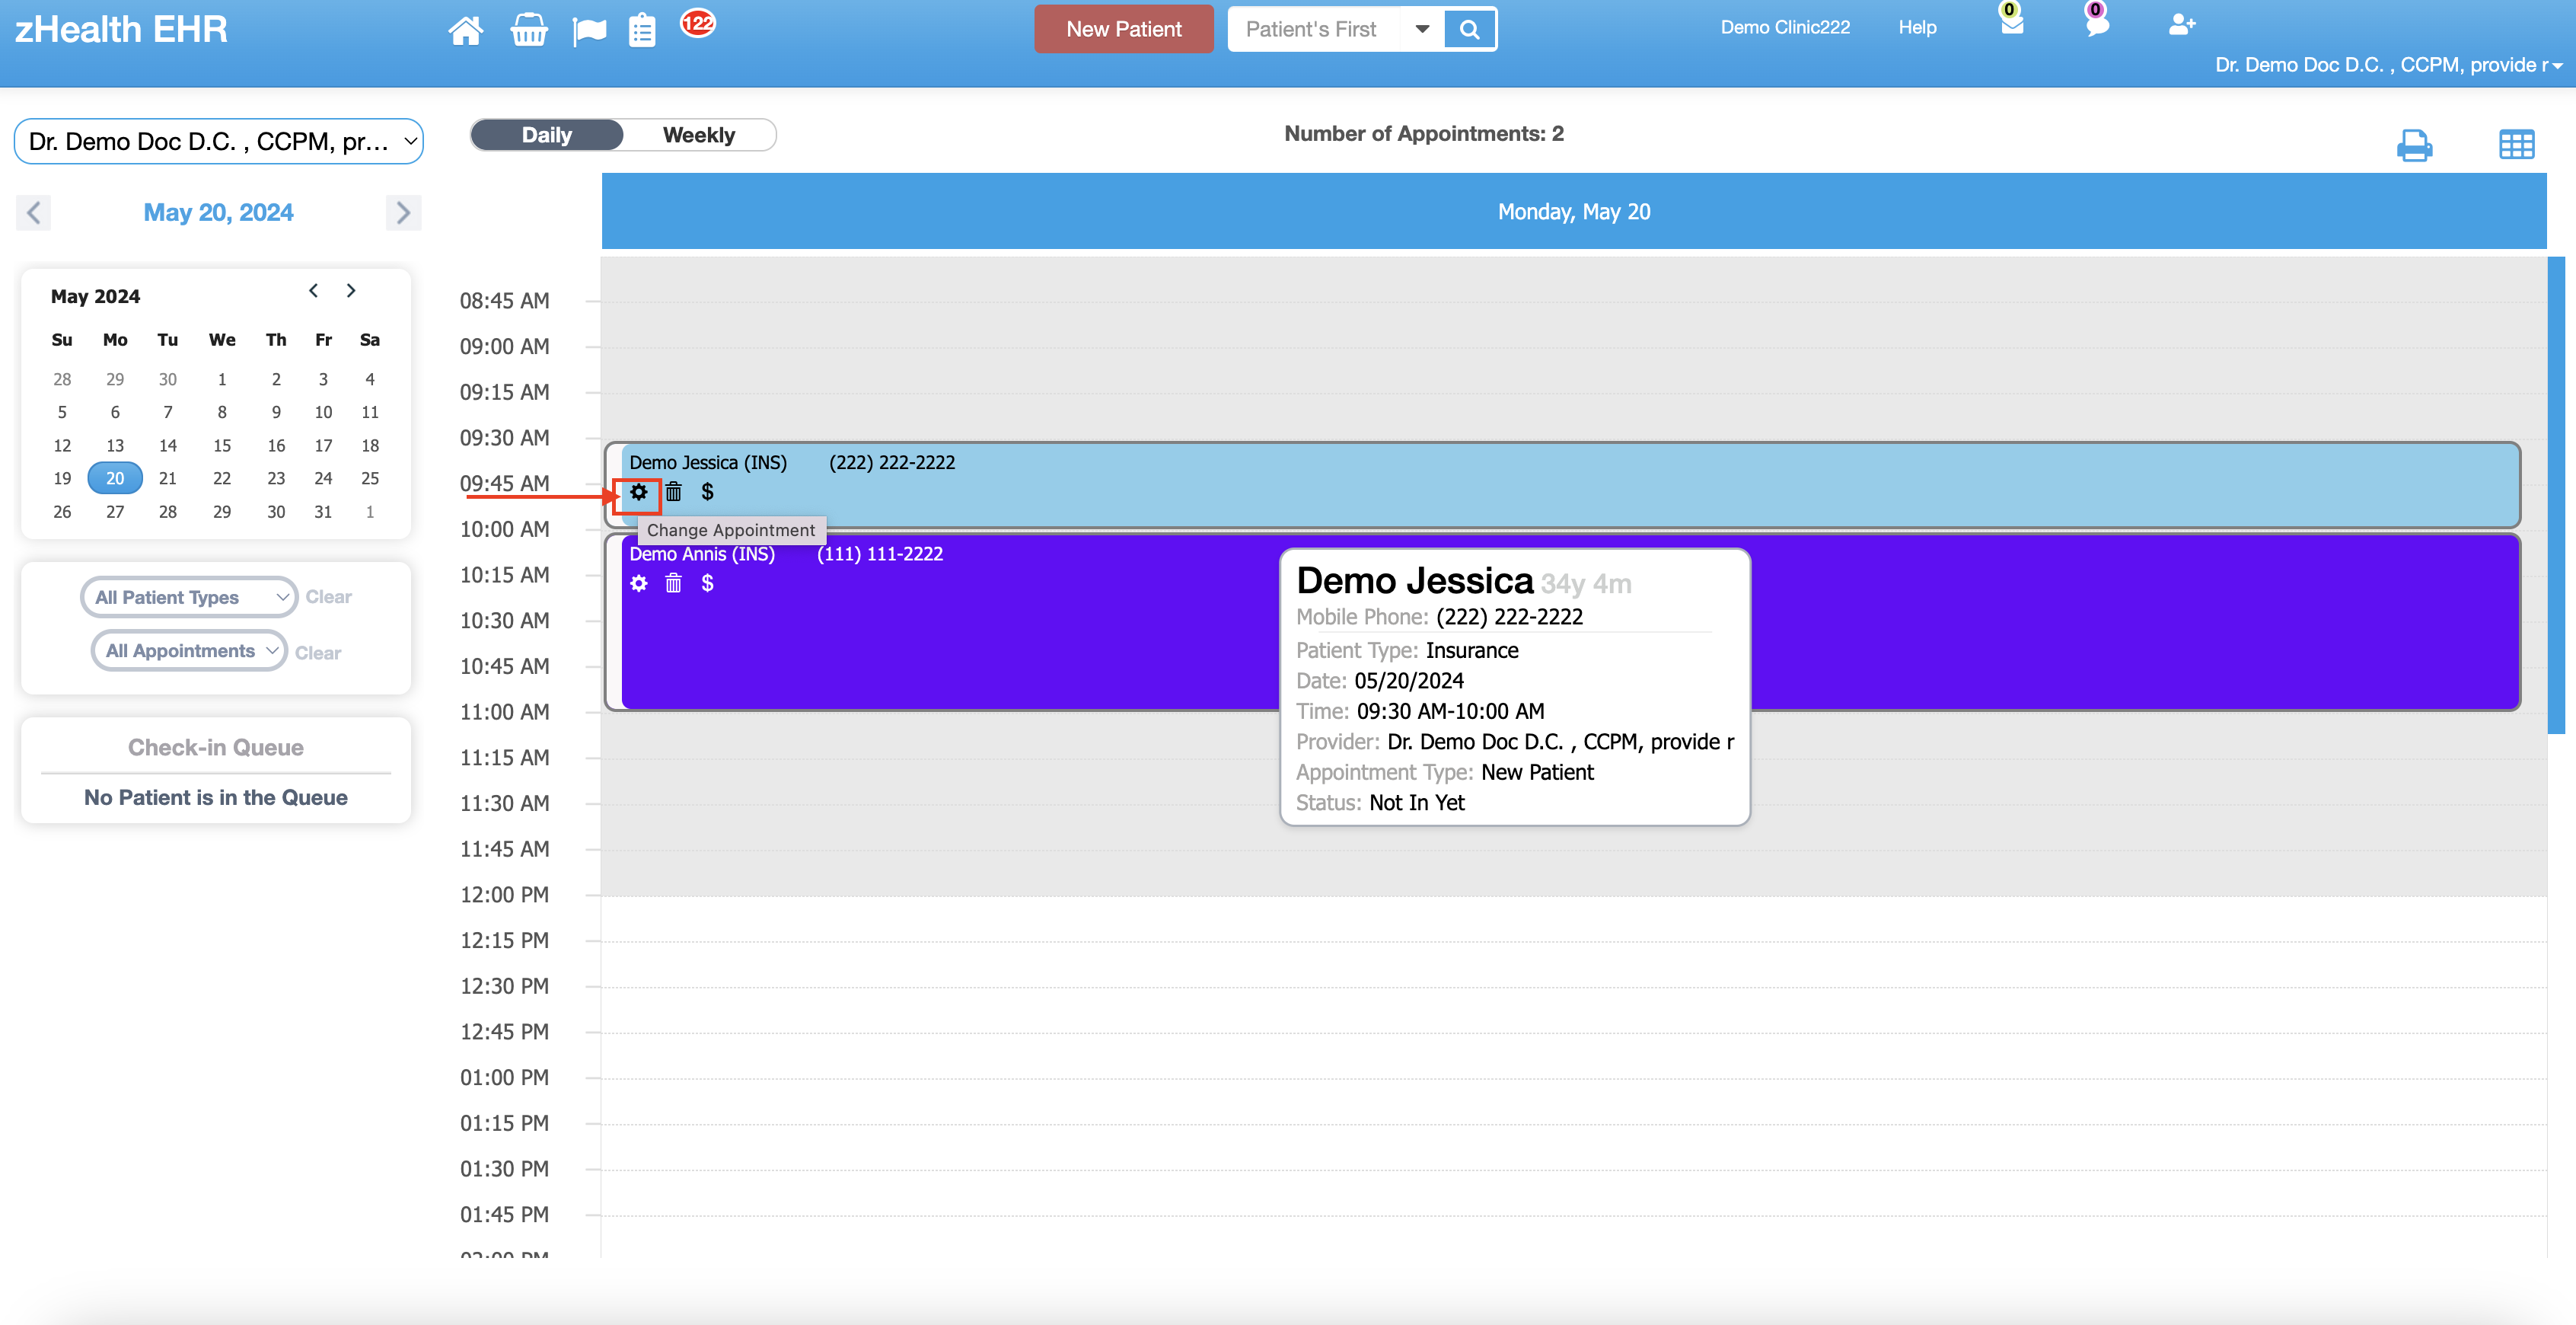Switch to Daily view
The image size is (2576, 1325).
coord(546,135)
